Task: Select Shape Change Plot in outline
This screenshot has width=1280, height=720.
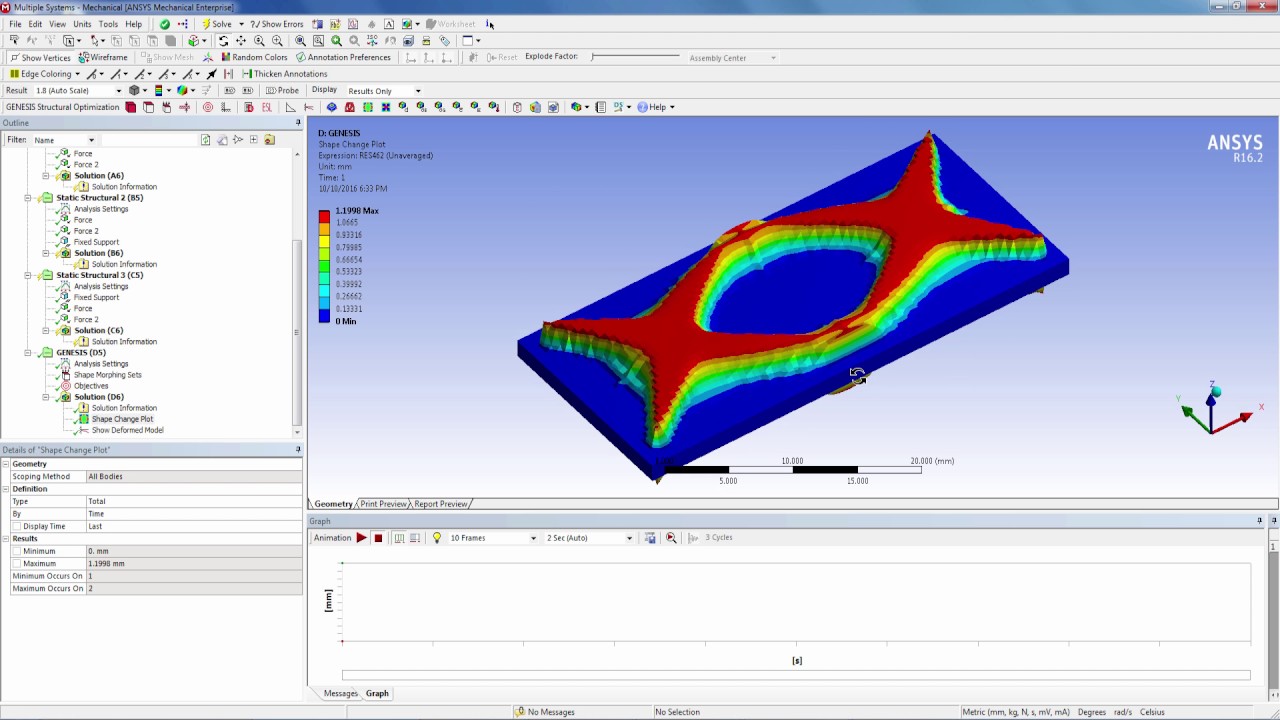Action: click(122, 419)
